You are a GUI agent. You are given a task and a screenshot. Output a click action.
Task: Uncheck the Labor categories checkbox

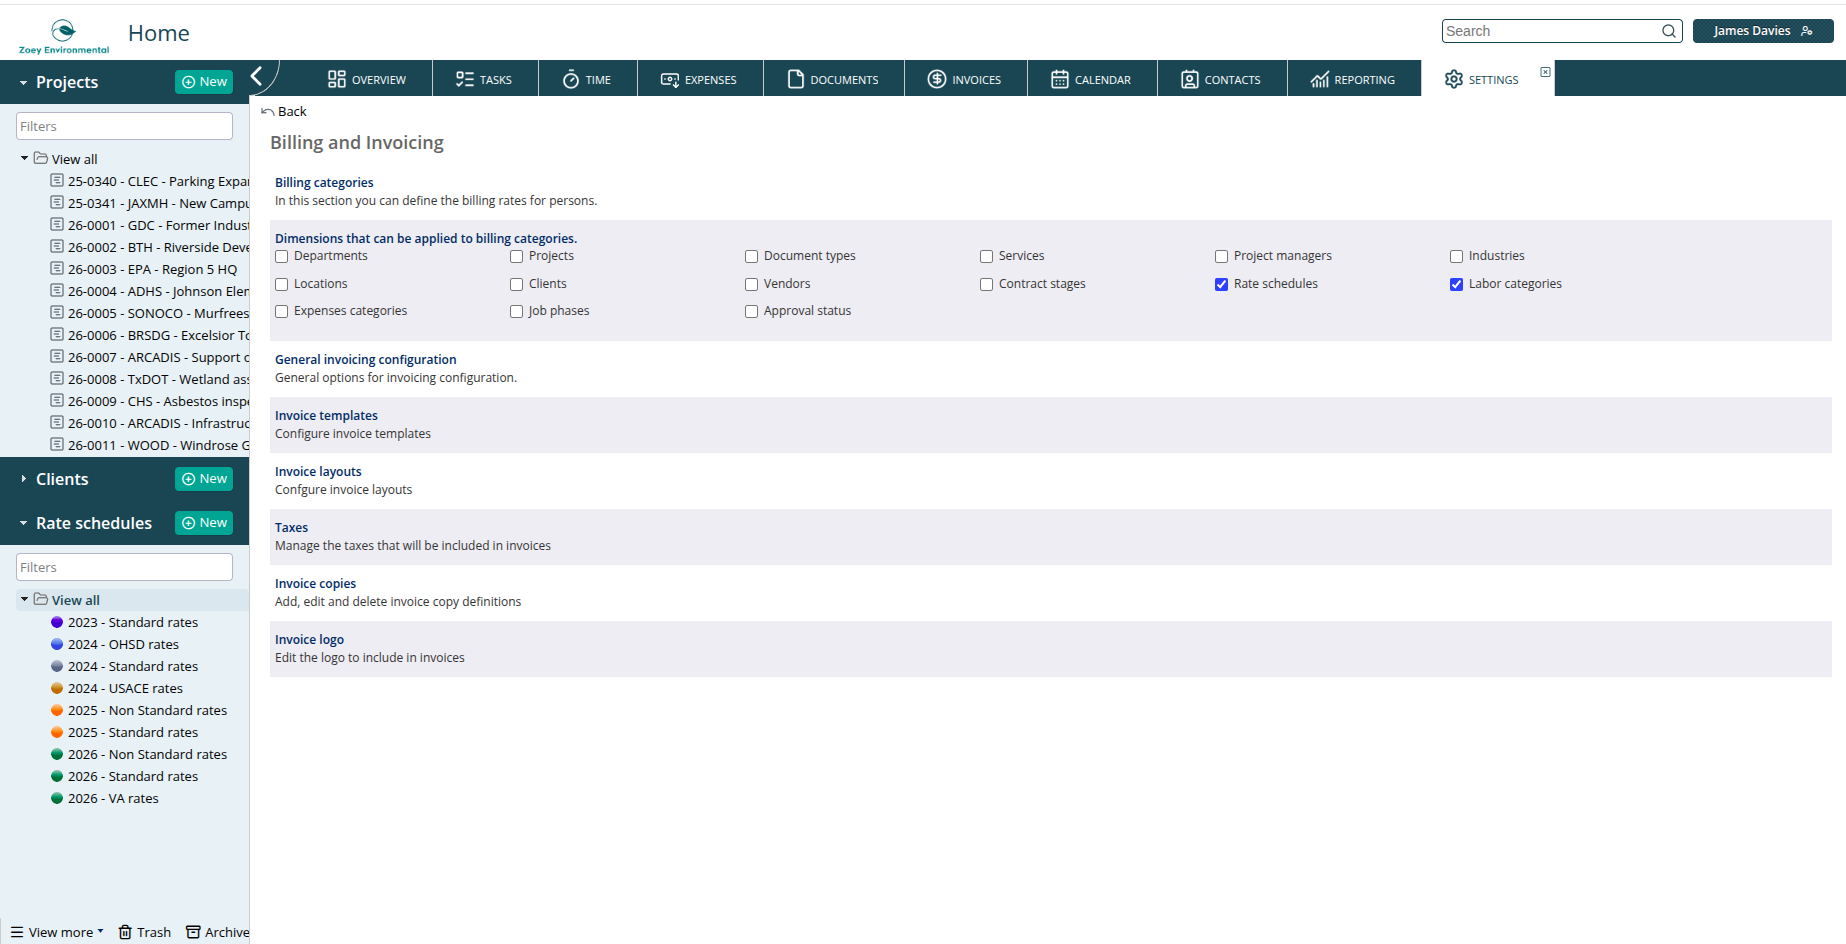point(1457,285)
